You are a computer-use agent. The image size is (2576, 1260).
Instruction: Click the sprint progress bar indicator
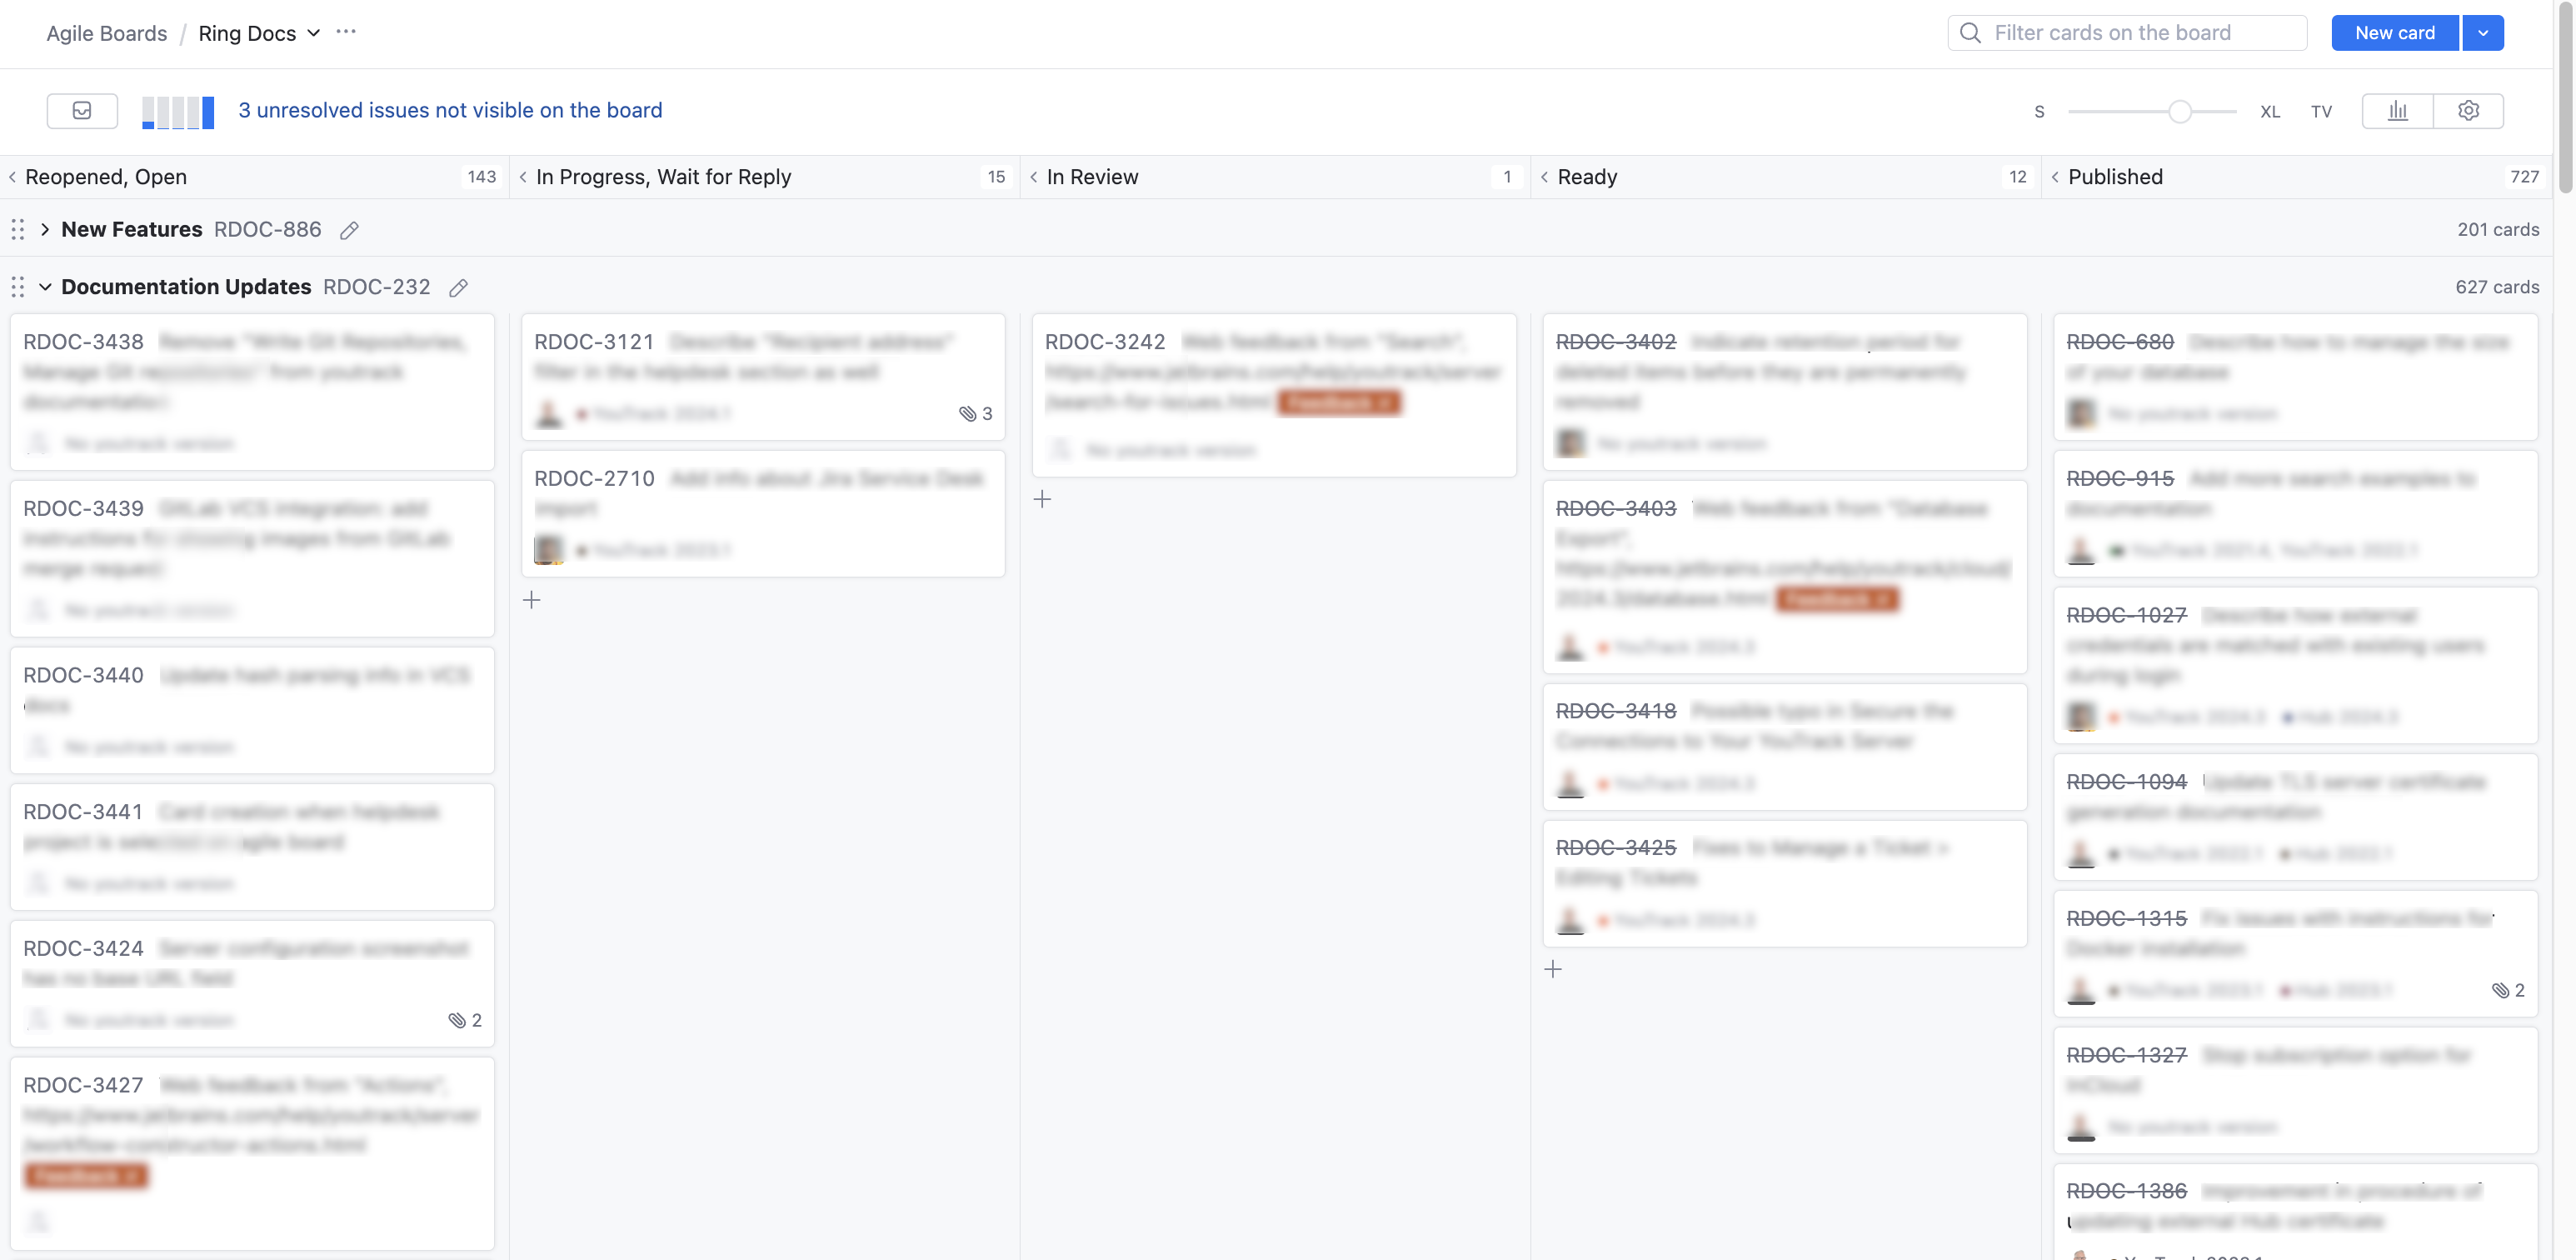pos(178,111)
